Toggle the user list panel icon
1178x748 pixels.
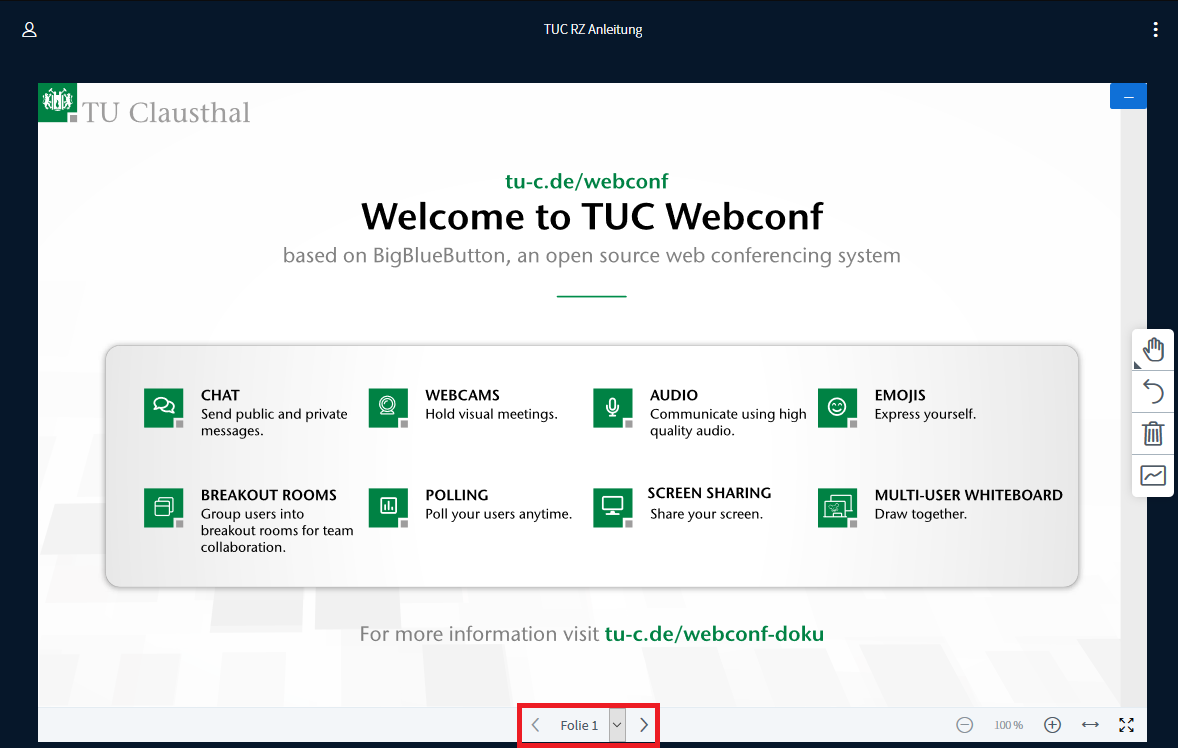(x=29, y=30)
